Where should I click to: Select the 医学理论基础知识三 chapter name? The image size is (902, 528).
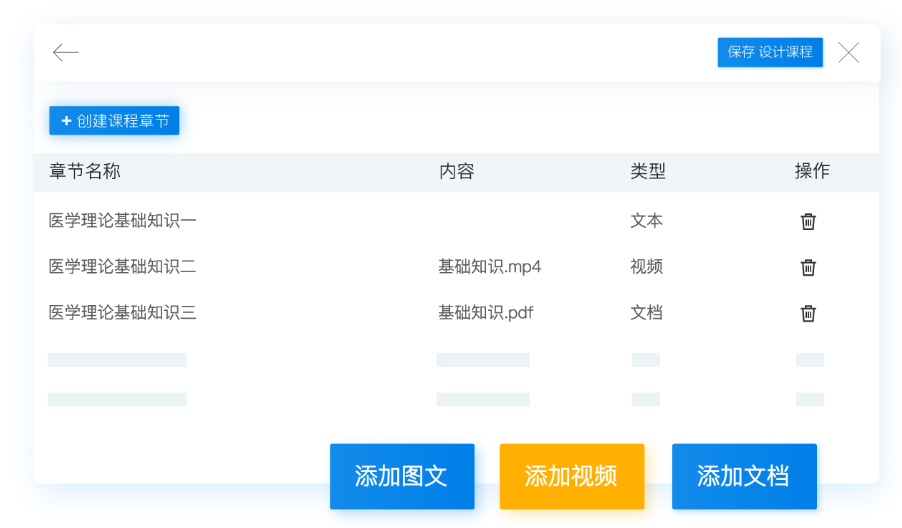pos(122,313)
